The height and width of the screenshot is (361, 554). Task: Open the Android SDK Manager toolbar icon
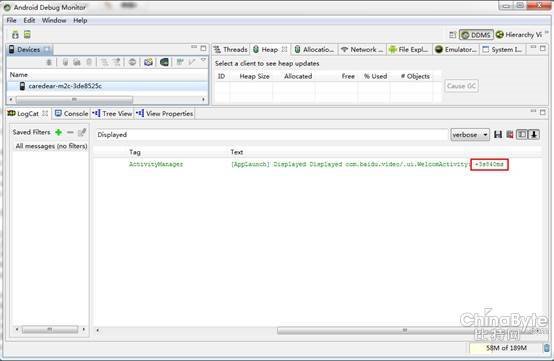pyautogui.click(x=15, y=35)
